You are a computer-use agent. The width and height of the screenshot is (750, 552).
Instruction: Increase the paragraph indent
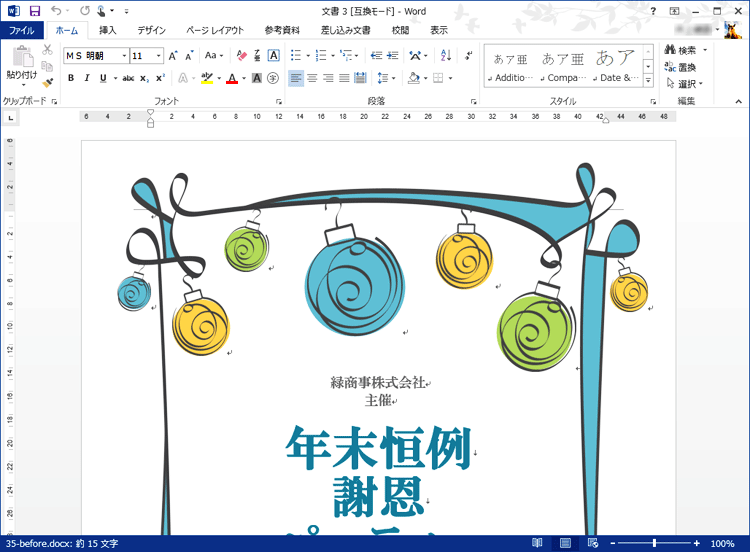coord(393,56)
